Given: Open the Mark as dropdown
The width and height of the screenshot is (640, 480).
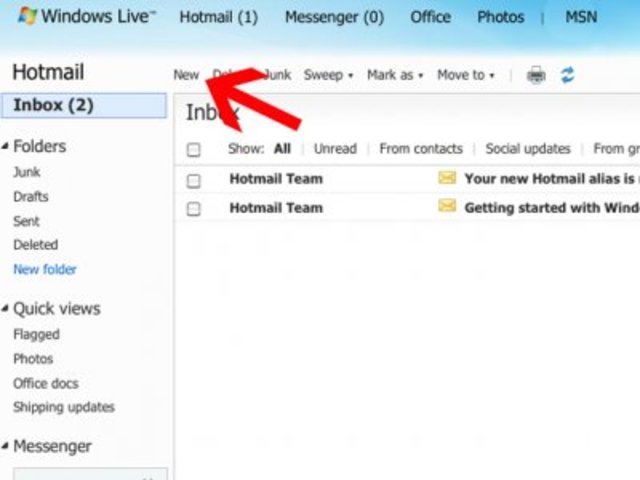Looking at the screenshot, I should [x=395, y=75].
